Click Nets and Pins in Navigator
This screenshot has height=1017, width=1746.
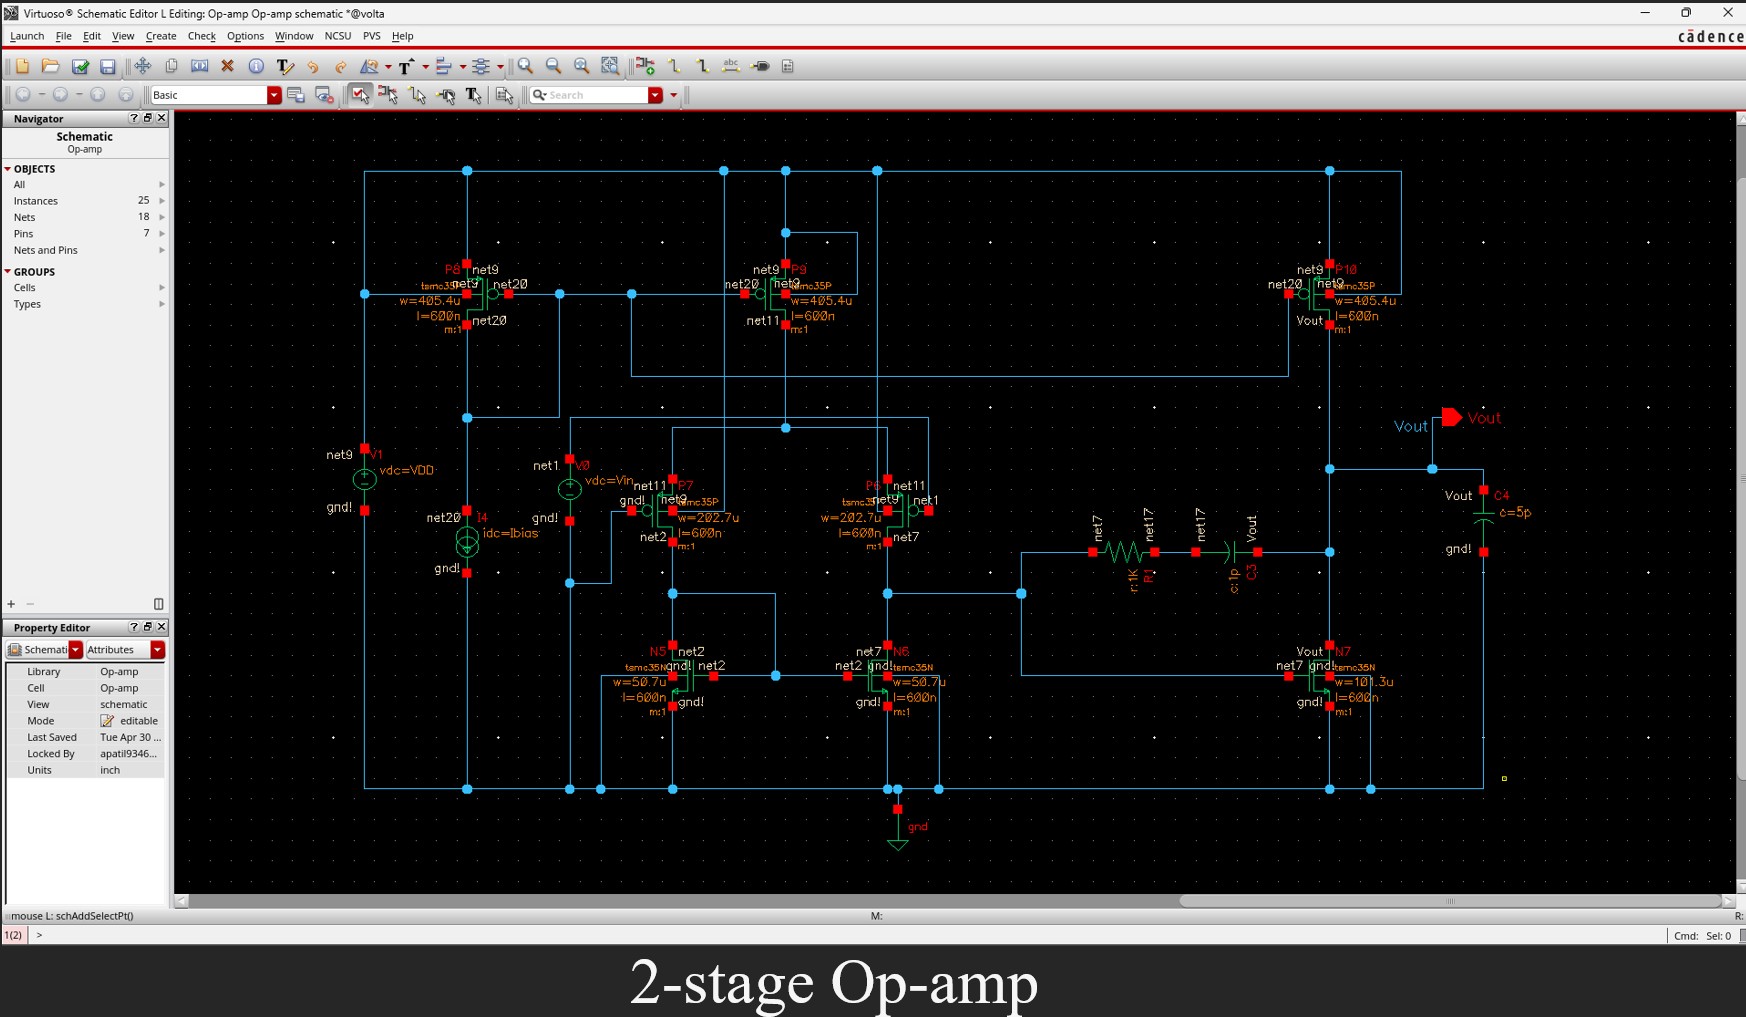coord(45,250)
